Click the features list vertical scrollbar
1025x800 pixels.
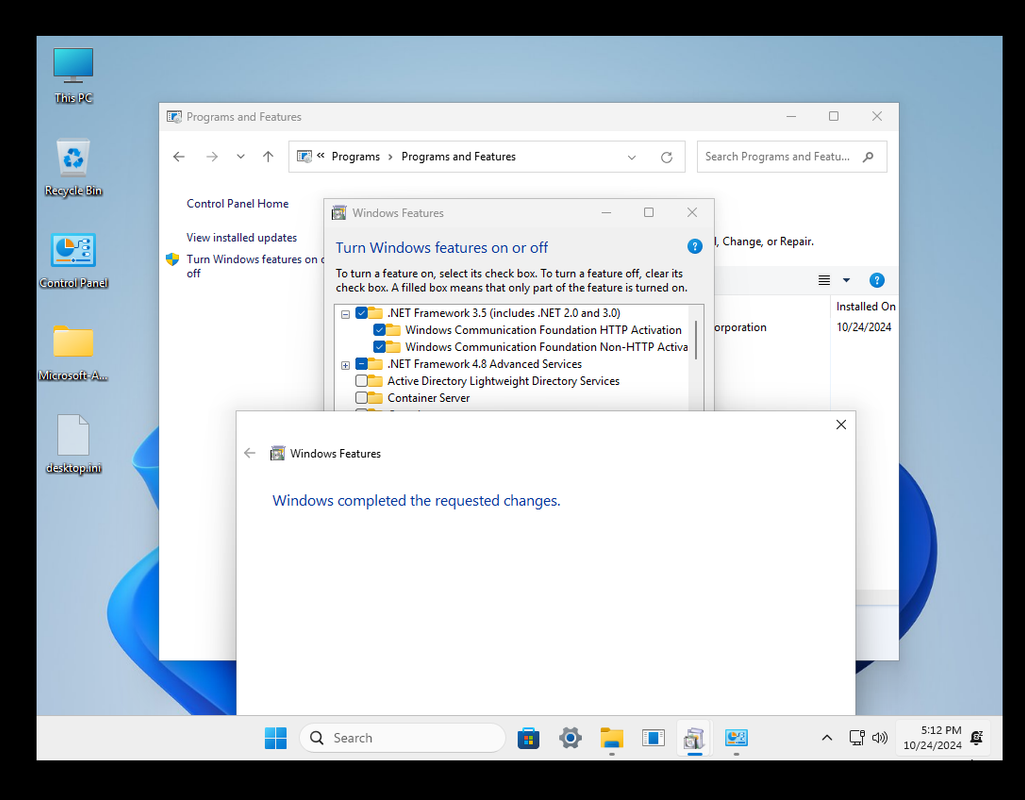click(696, 340)
